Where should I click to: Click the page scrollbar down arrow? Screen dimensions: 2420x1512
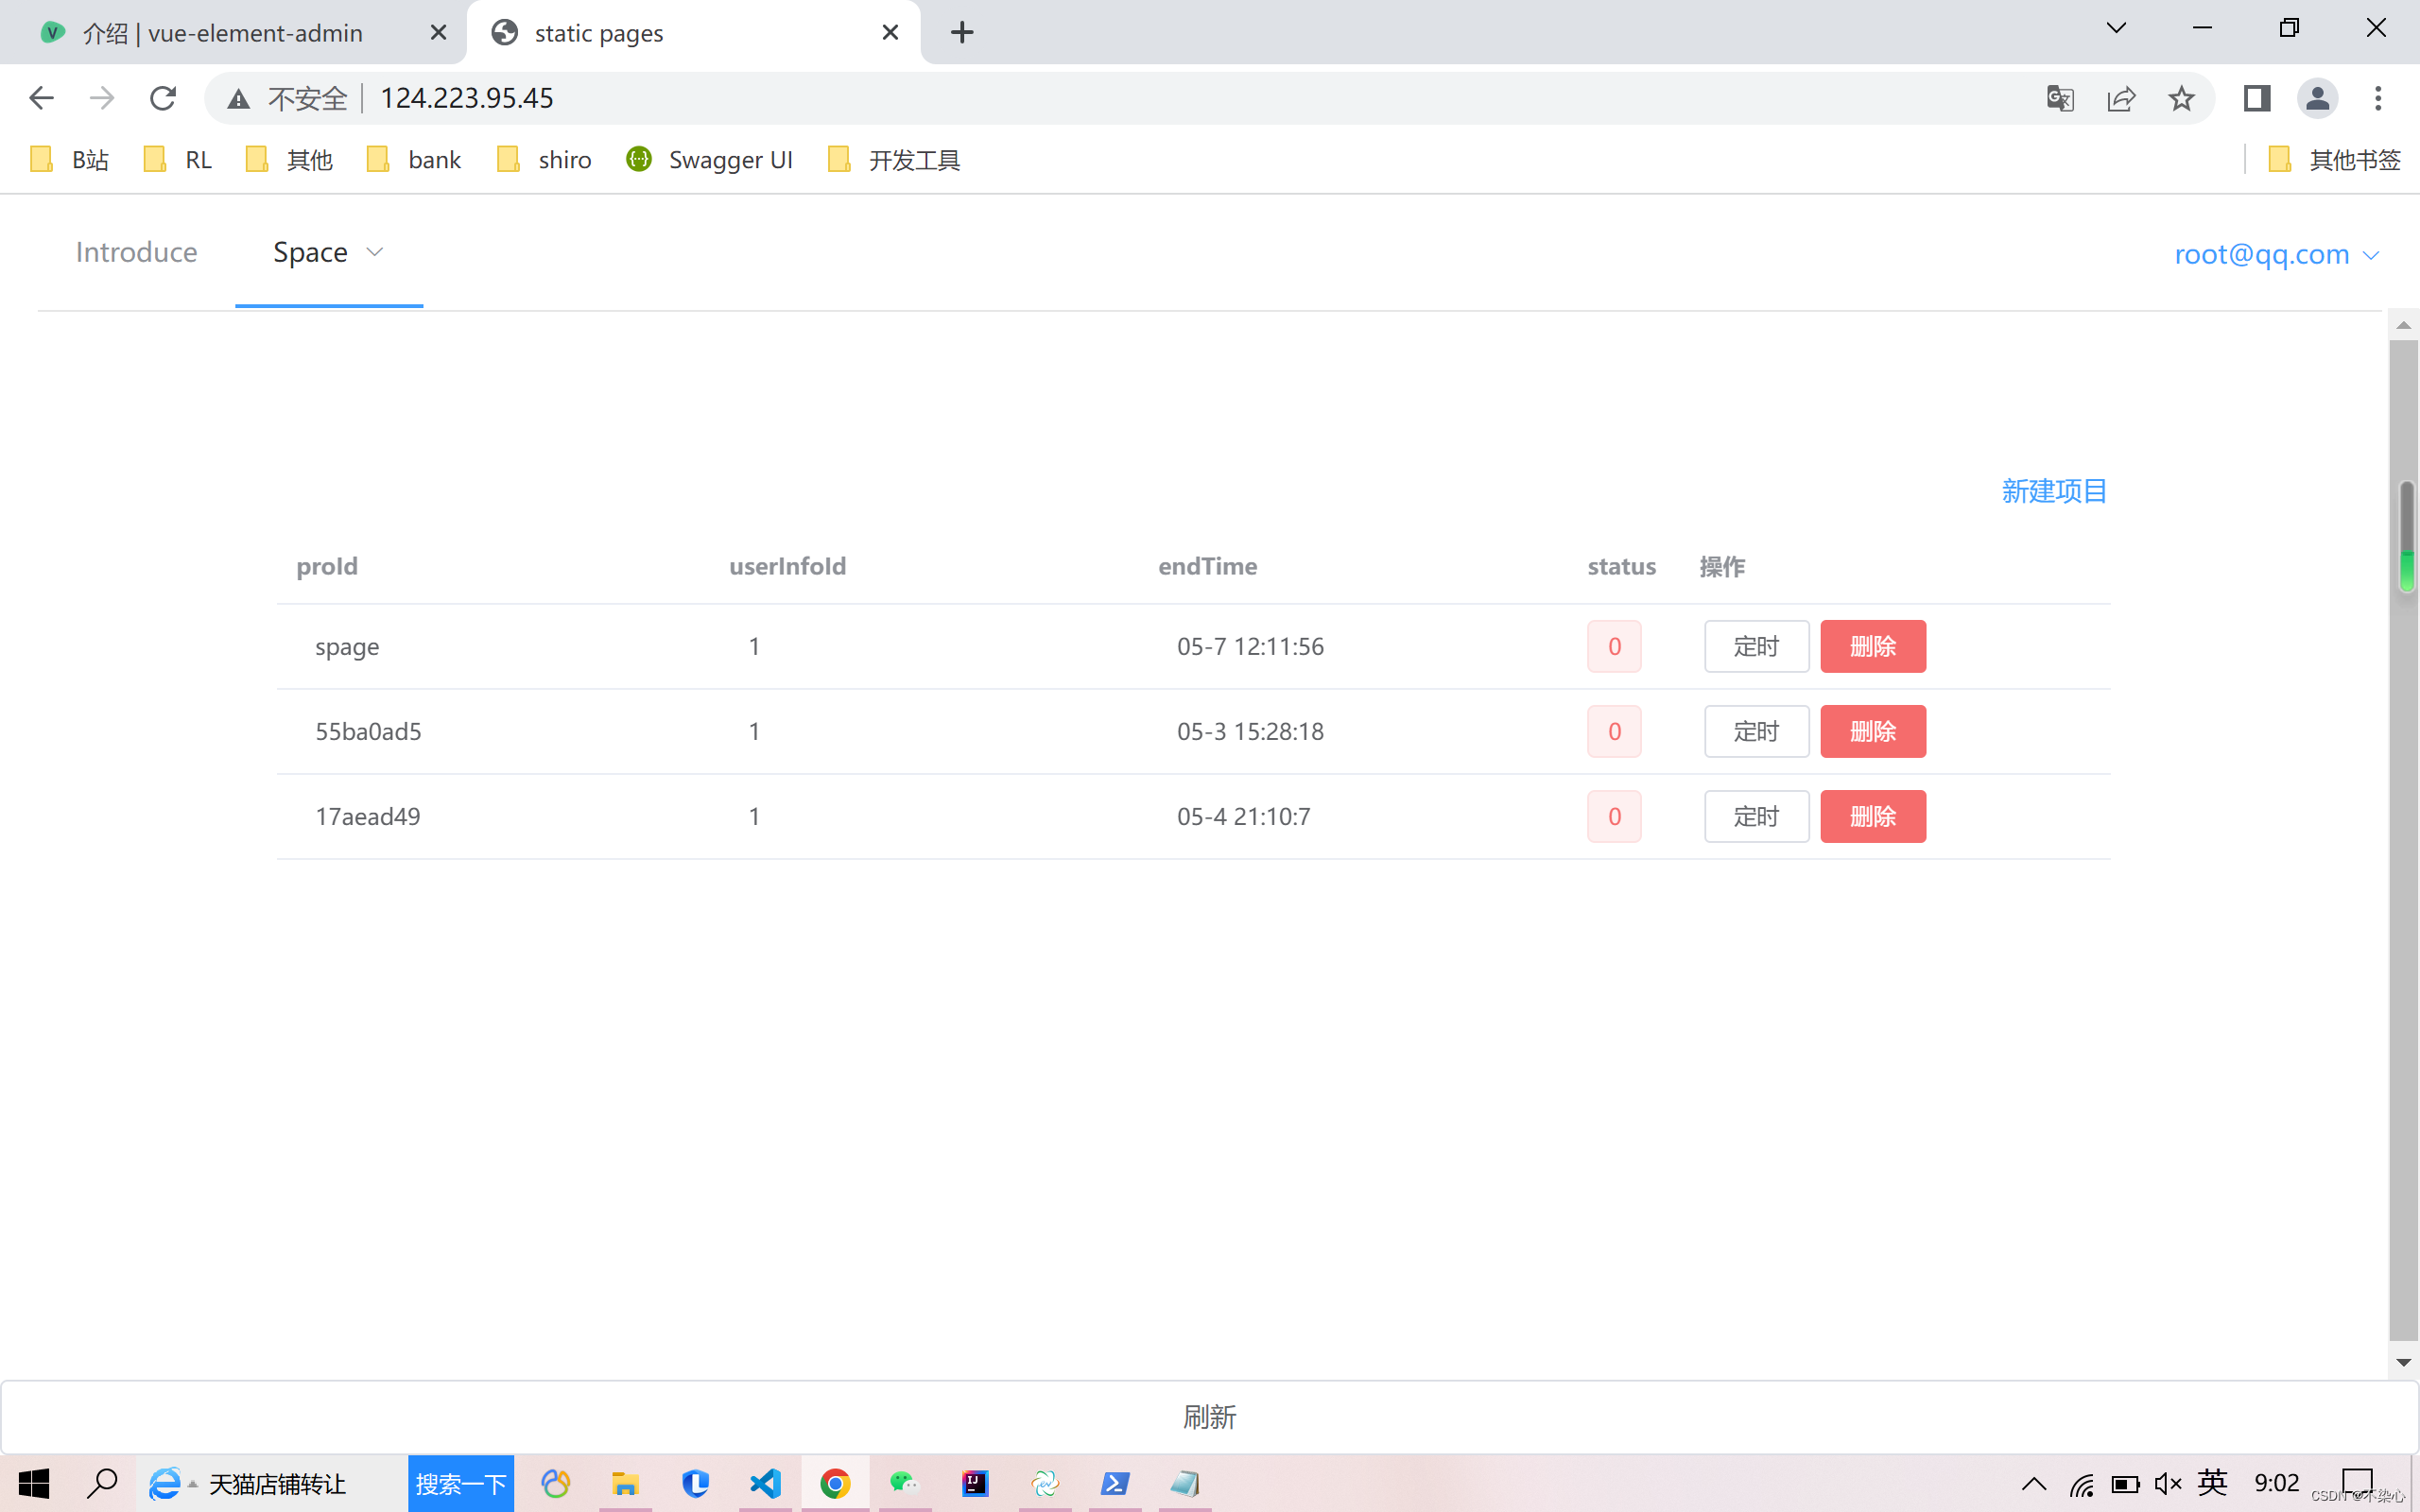(2404, 1362)
